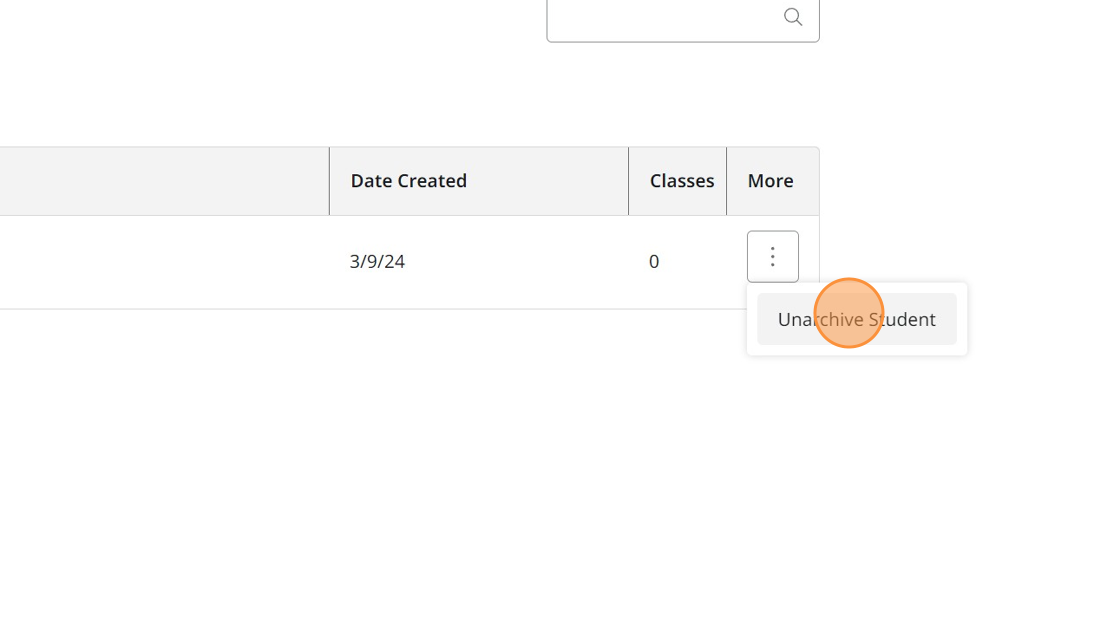1120x625 pixels.
Task: Select Unarchive Student from the popup menu
Action: pos(856,320)
